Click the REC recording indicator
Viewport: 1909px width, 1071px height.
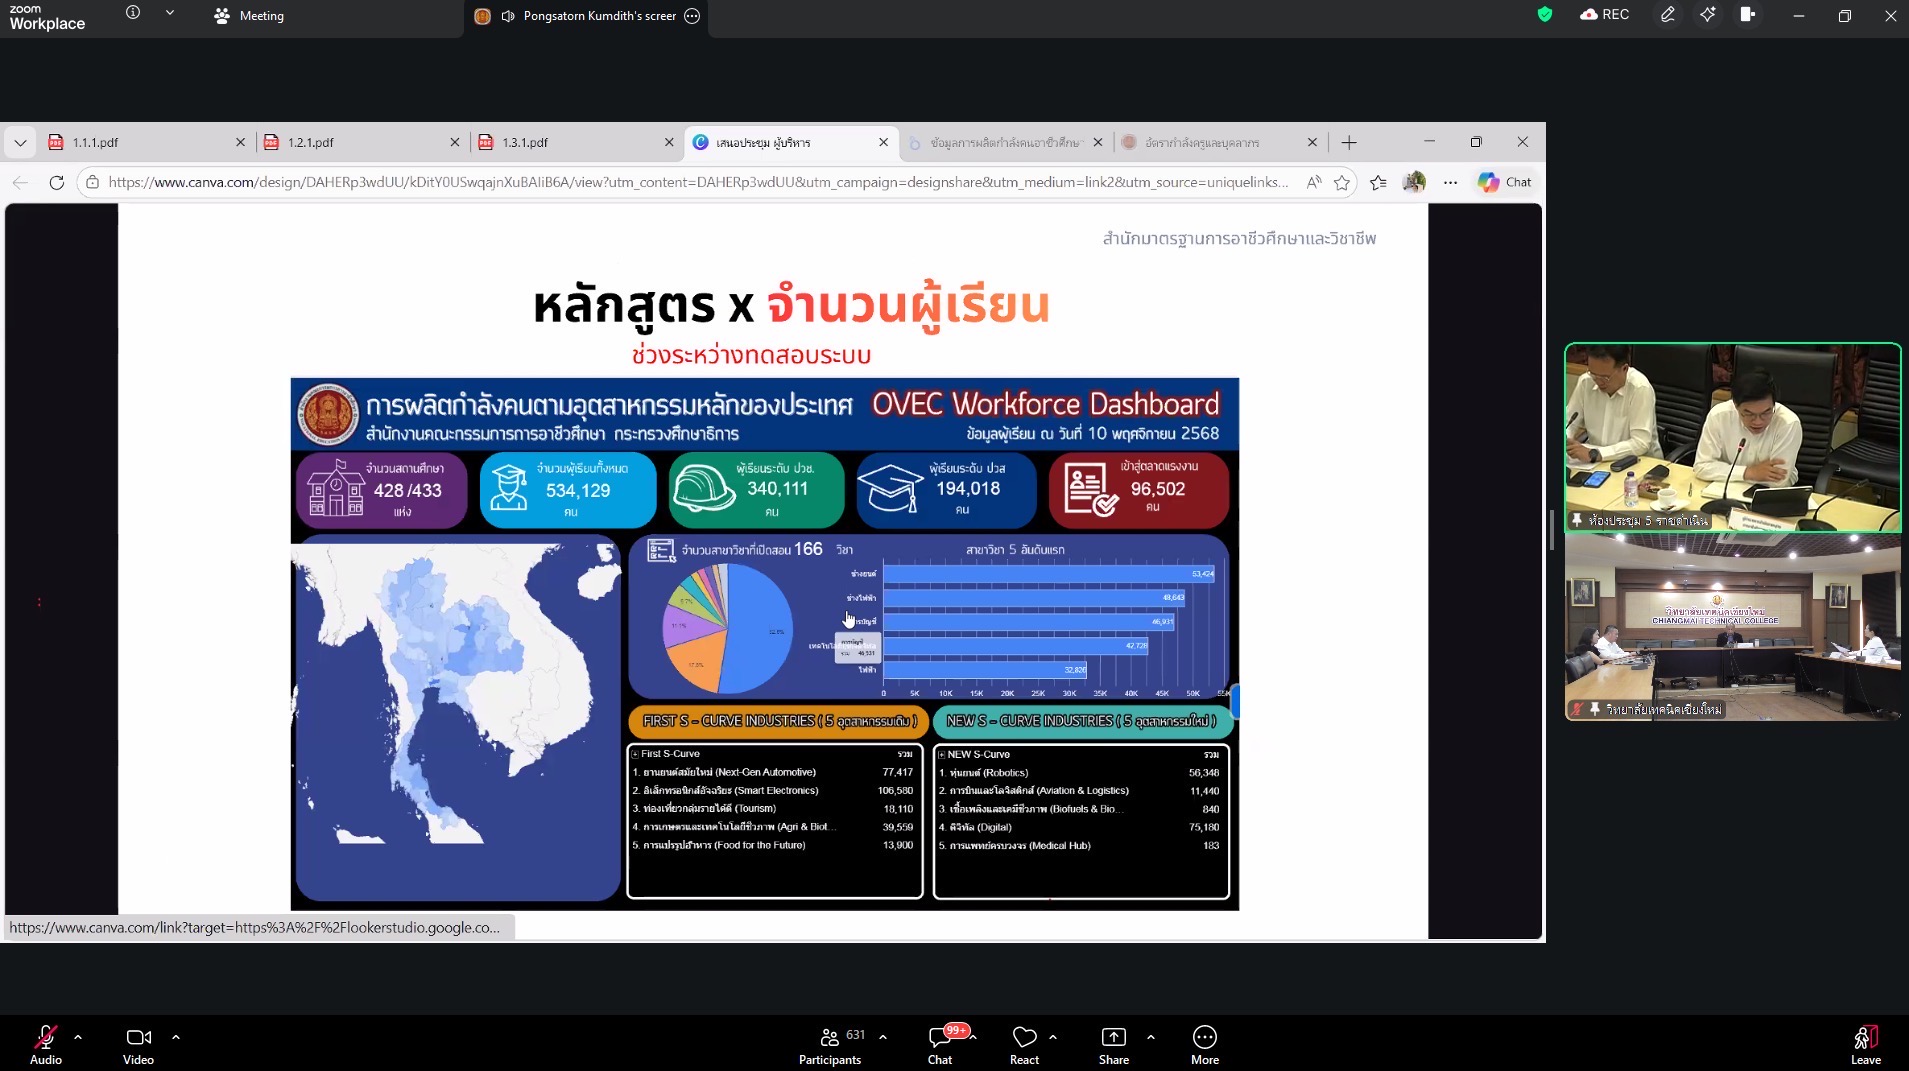pyautogui.click(x=1604, y=15)
